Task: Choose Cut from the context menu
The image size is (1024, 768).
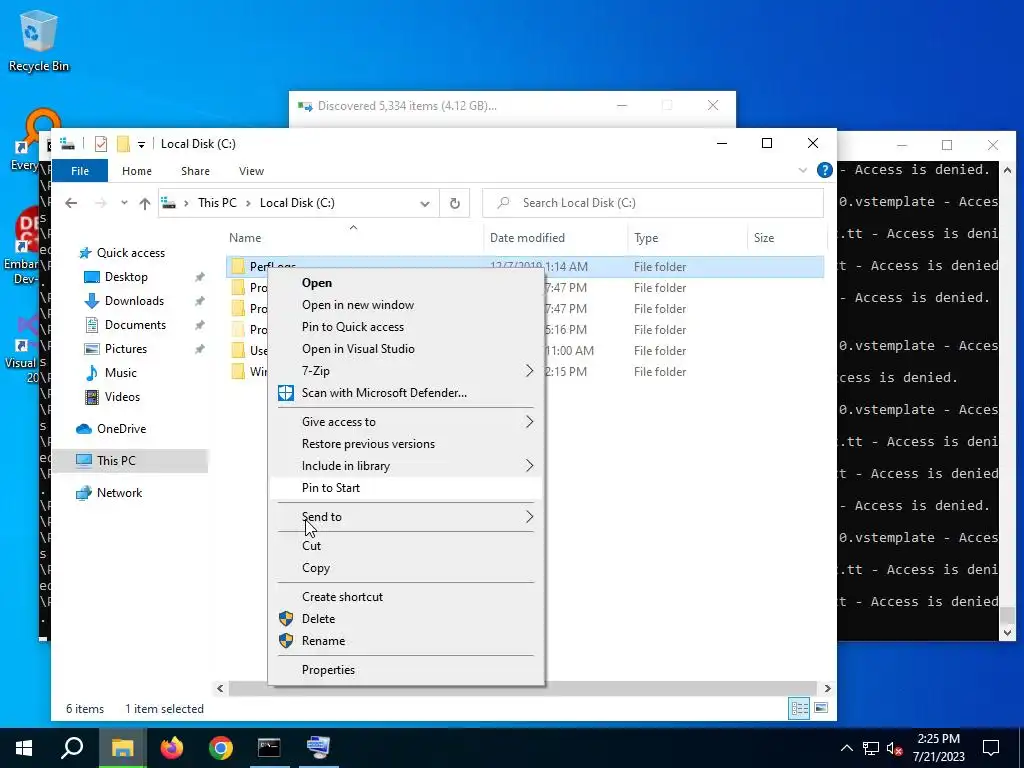Action: pos(406,546)
